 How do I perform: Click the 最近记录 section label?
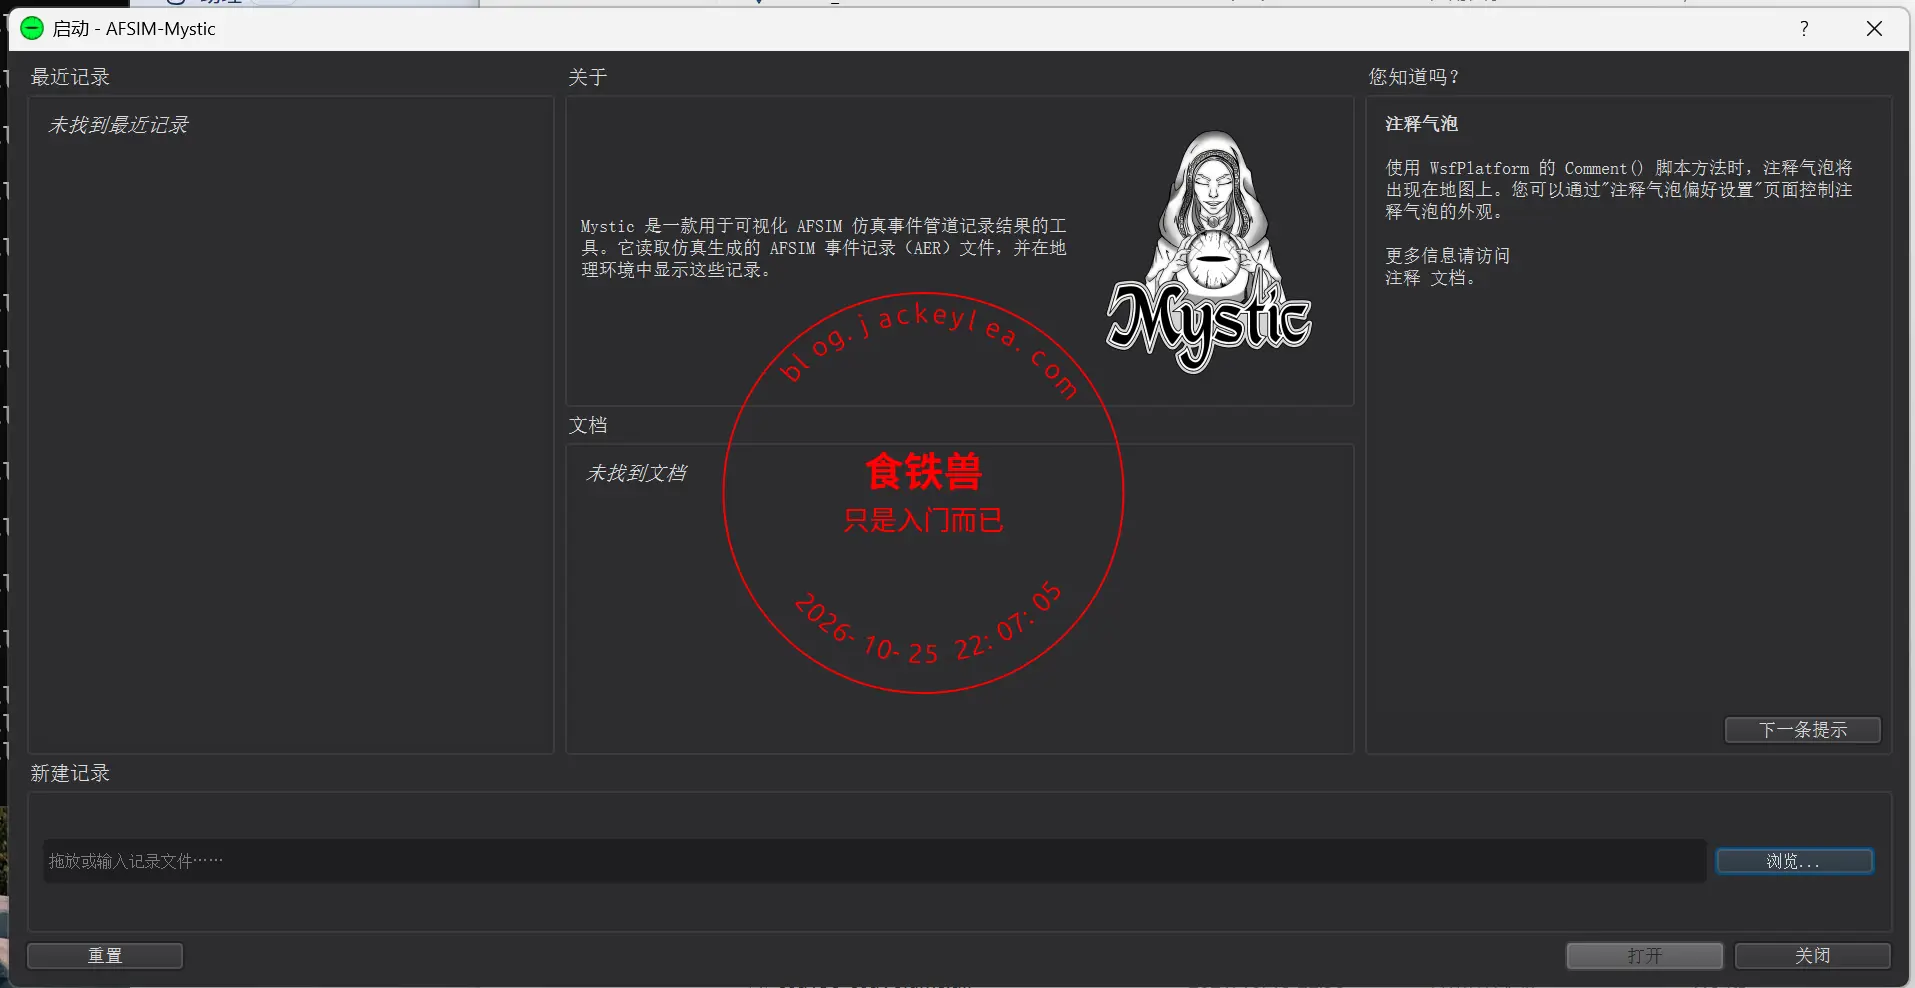(70, 77)
